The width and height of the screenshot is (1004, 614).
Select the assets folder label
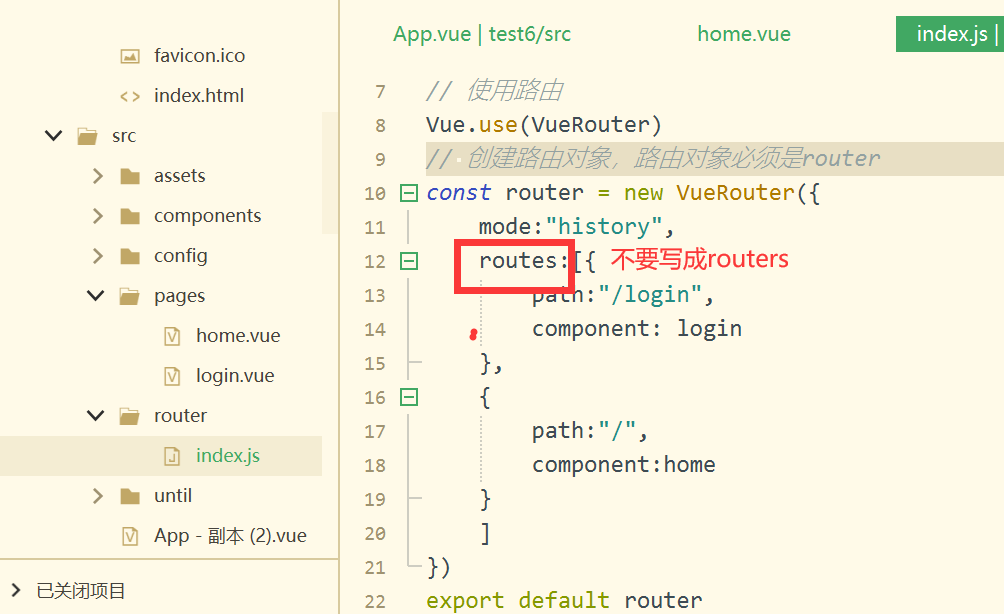tap(179, 176)
